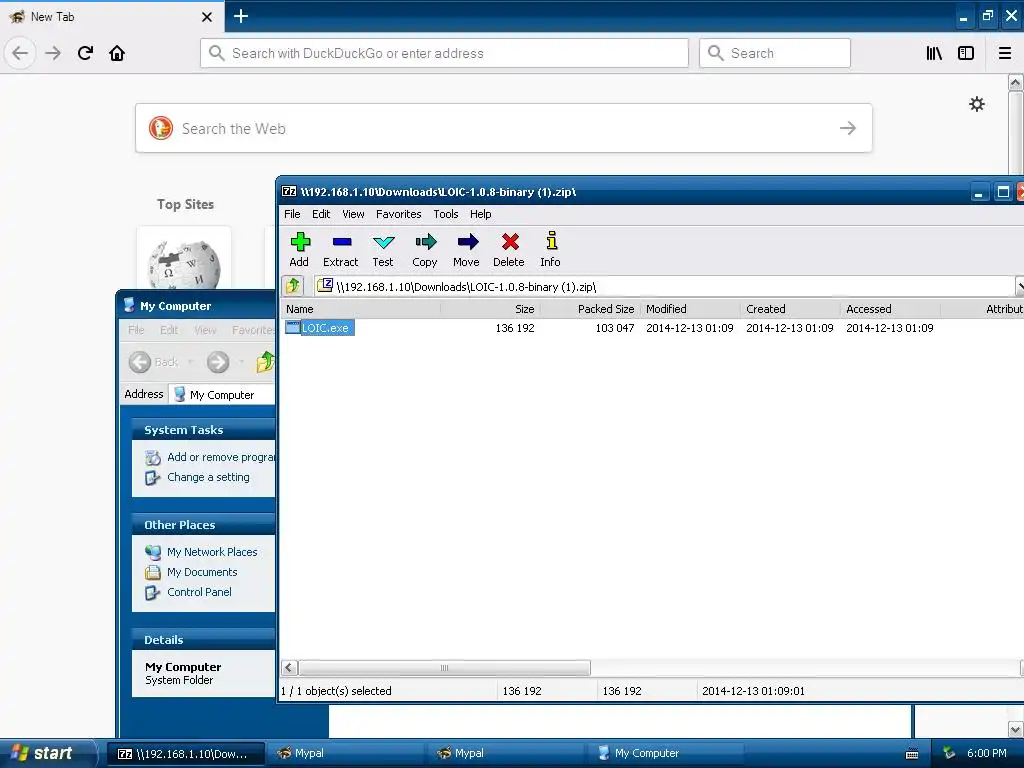Click the browser Back arrow button

(20, 53)
